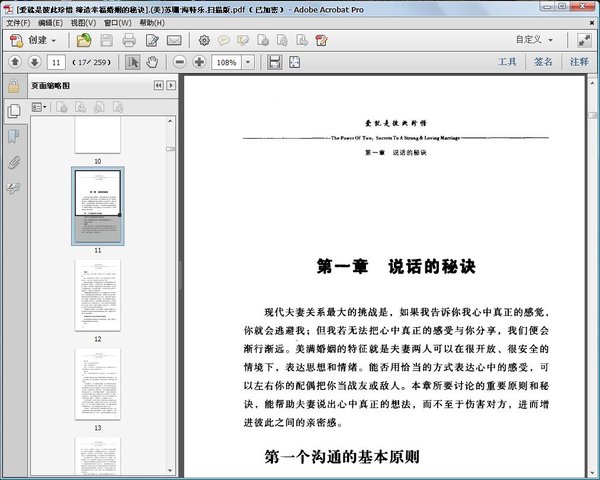The height and width of the screenshot is (480, 600).
Task: Select page 10 thumbnail
Action: point(98,135)
